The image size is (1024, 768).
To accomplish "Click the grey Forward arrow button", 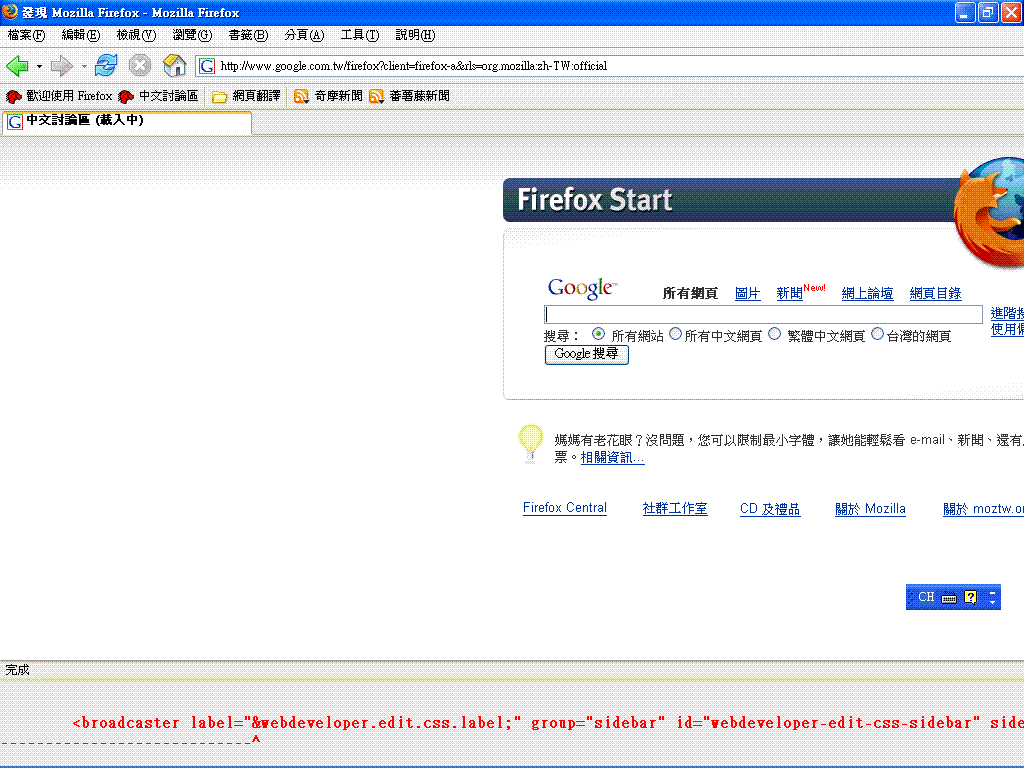I will (61, 66).
